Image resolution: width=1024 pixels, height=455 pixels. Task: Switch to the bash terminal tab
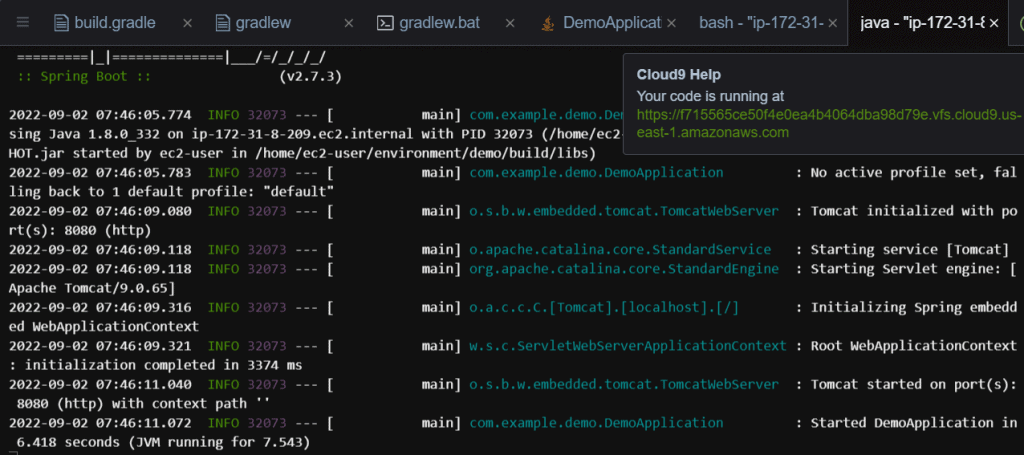[760, 22]
